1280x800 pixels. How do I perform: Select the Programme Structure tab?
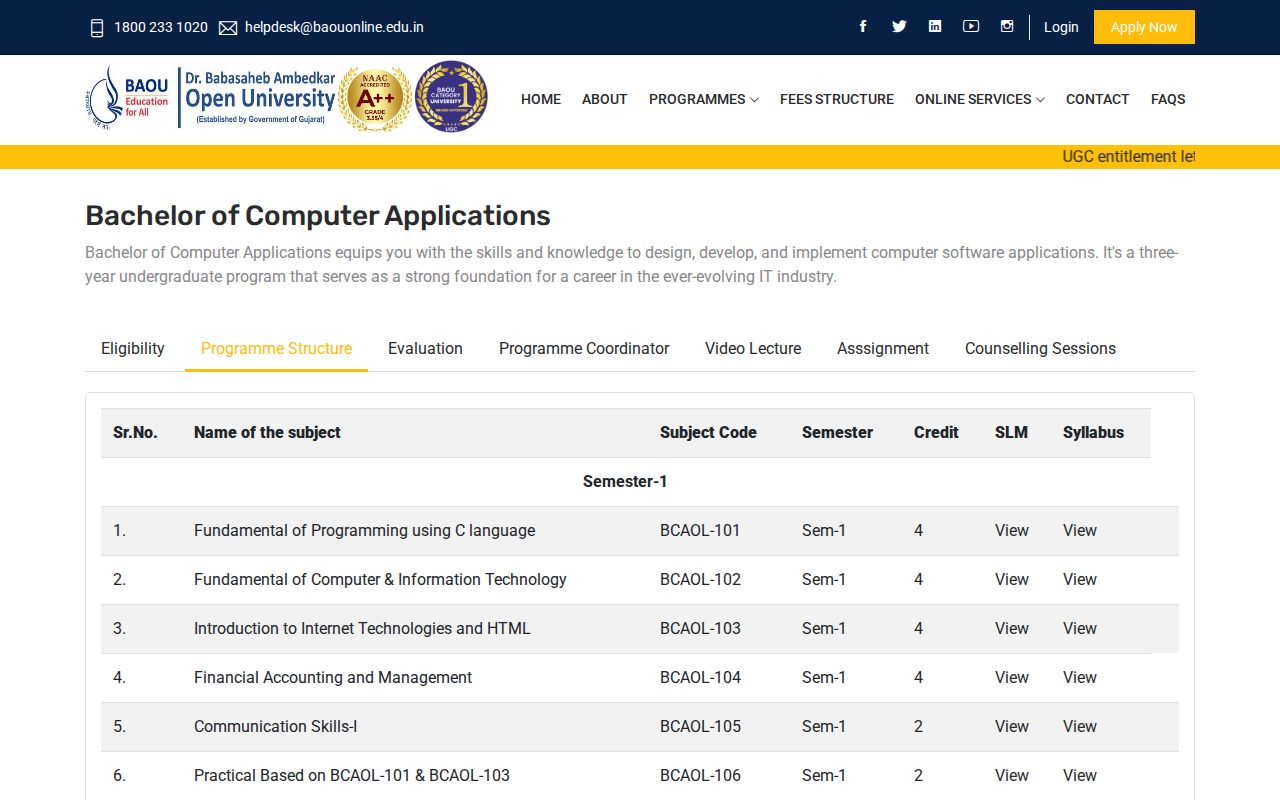(x=276, y=348)
